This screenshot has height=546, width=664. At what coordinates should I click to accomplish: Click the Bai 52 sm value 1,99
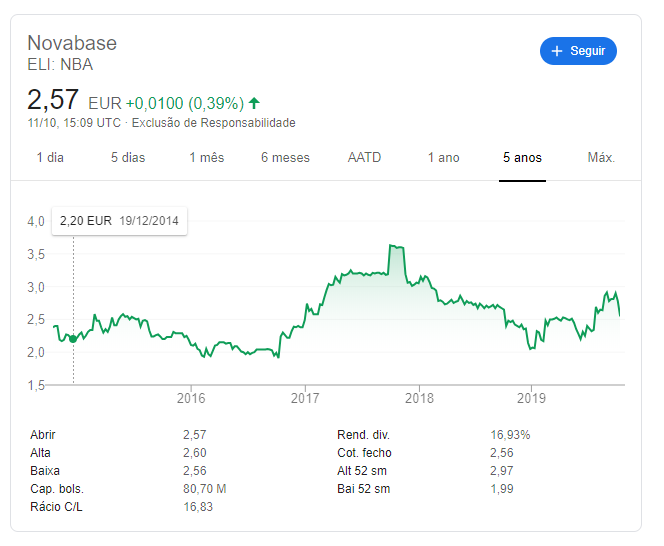[x=502, y=489]
